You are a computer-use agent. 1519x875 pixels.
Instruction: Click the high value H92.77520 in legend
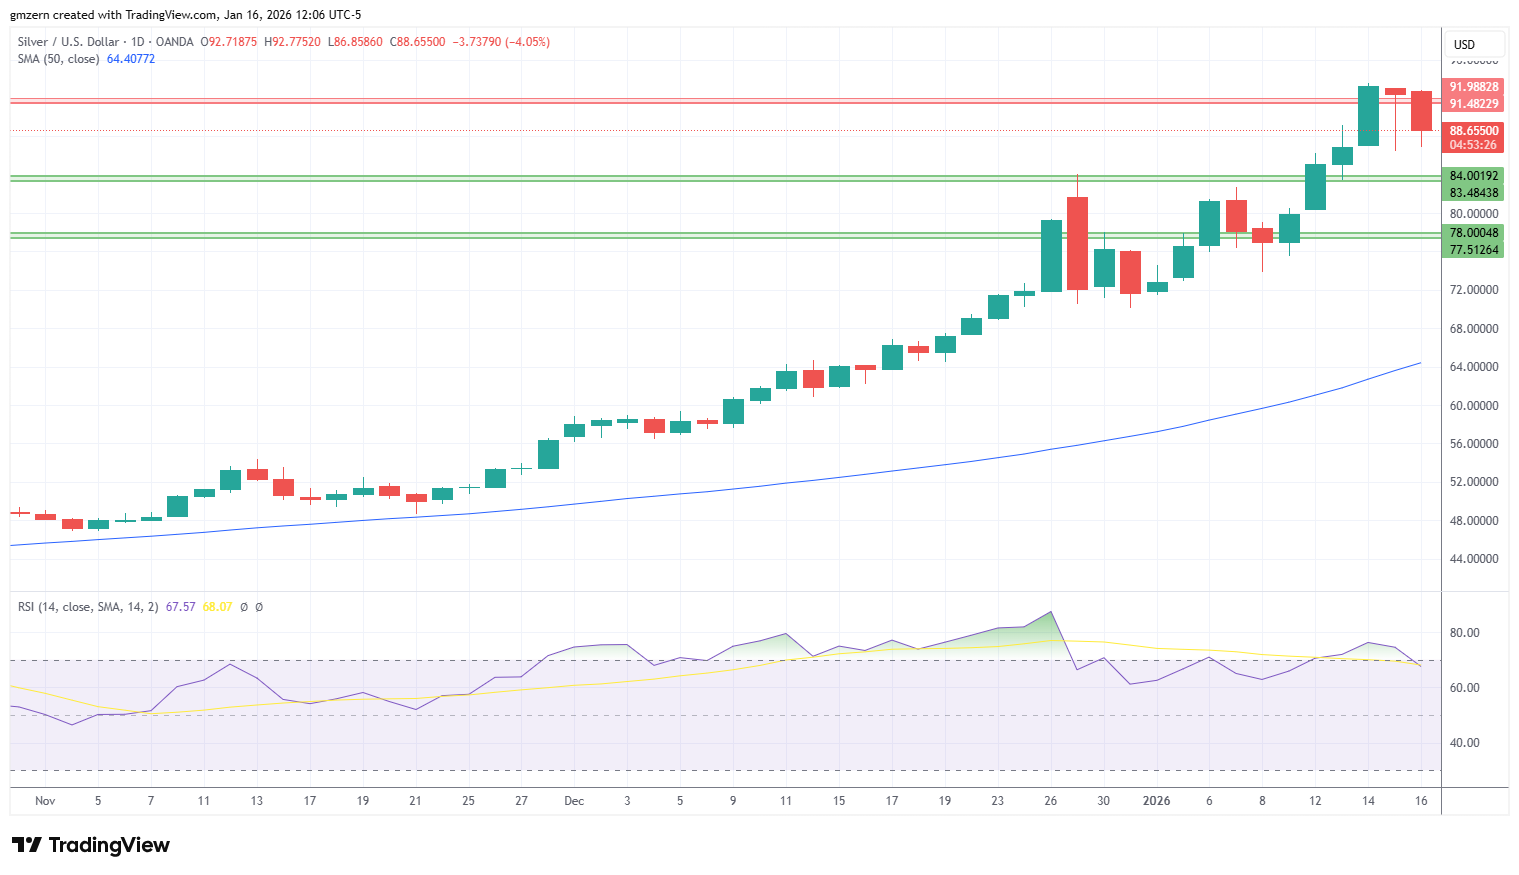click(292, 42)
